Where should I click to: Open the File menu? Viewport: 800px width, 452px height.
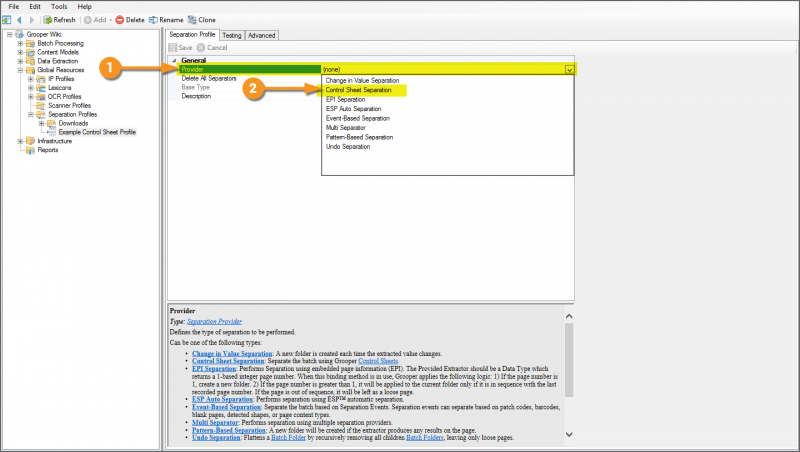coord(14,7)
